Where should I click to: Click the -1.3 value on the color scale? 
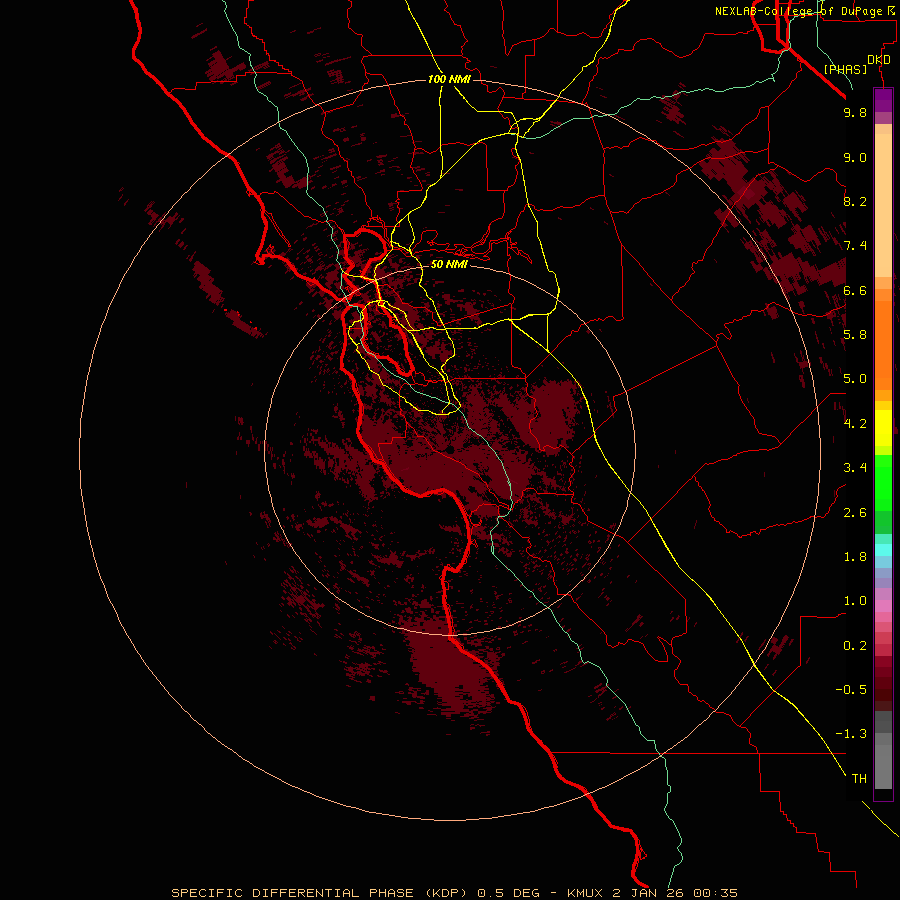coord(851,734)
